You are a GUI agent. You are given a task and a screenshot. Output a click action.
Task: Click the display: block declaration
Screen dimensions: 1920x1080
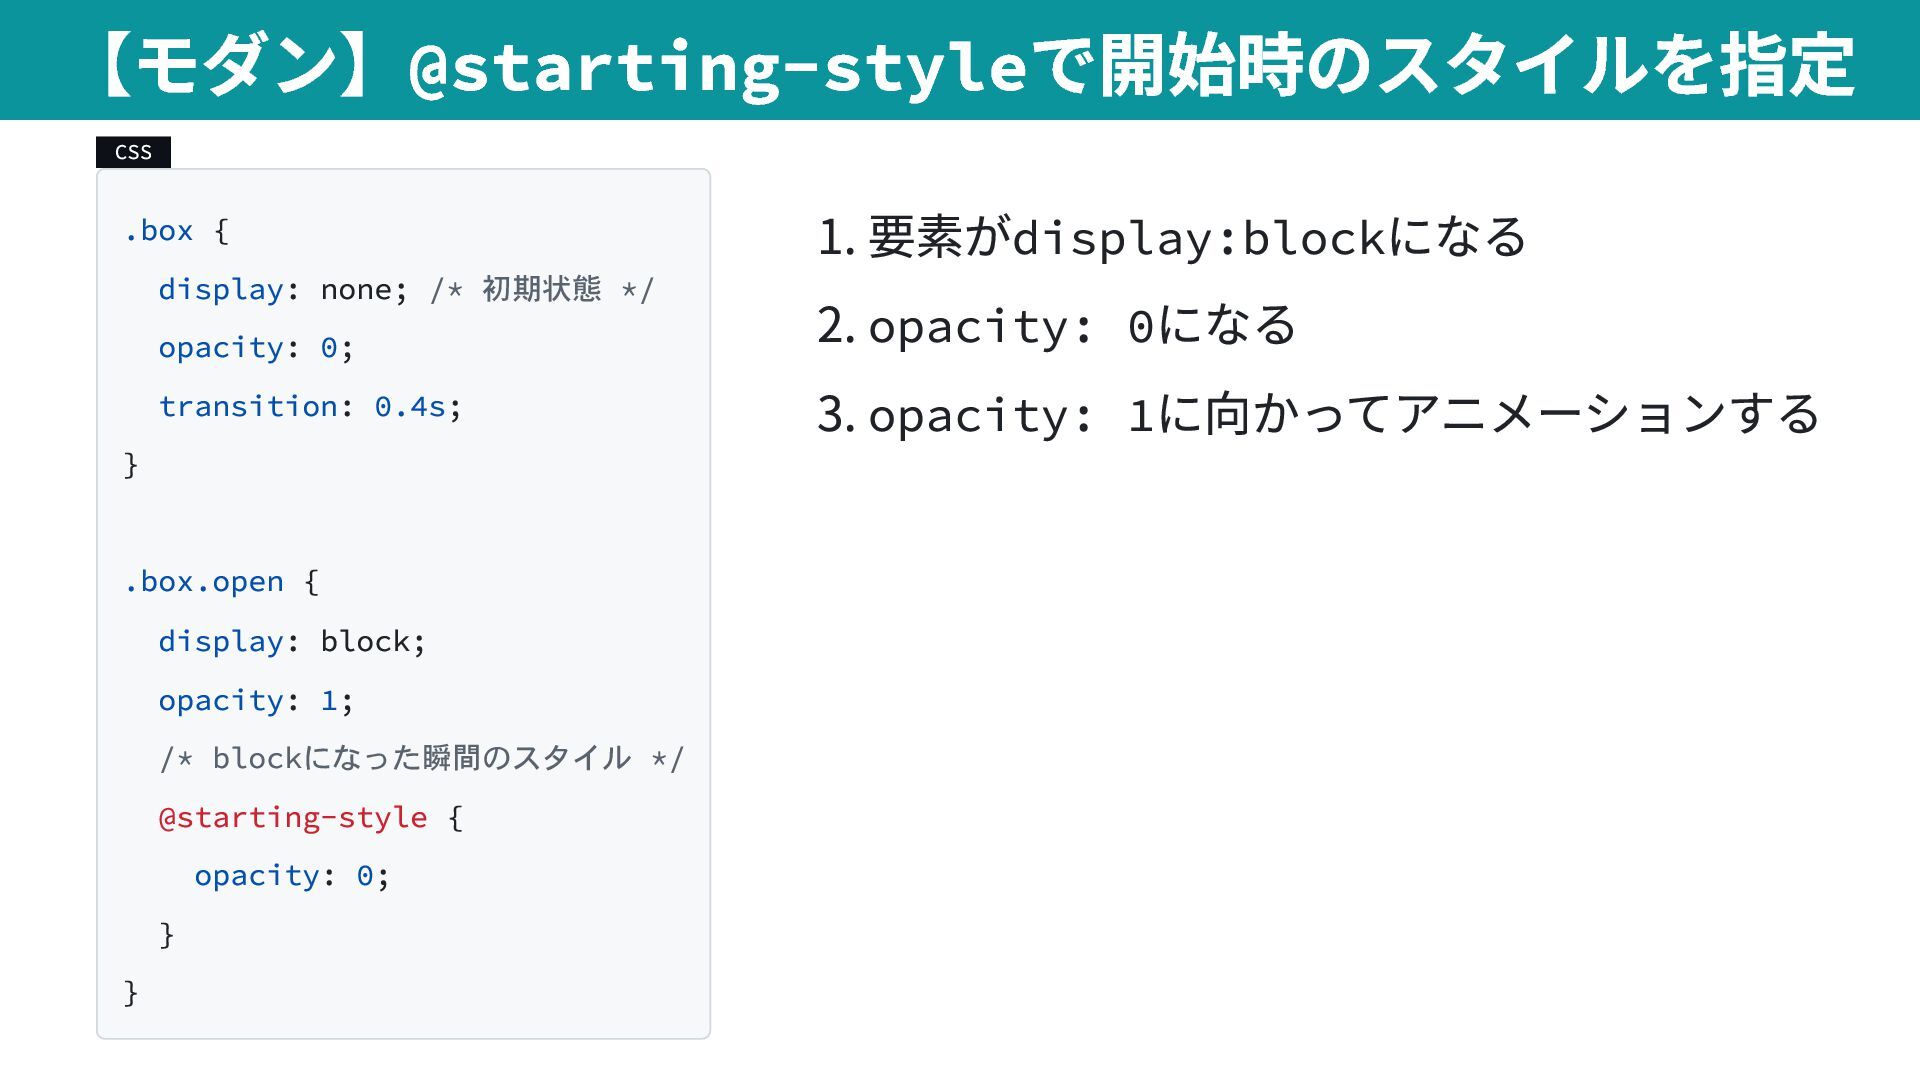292,641
